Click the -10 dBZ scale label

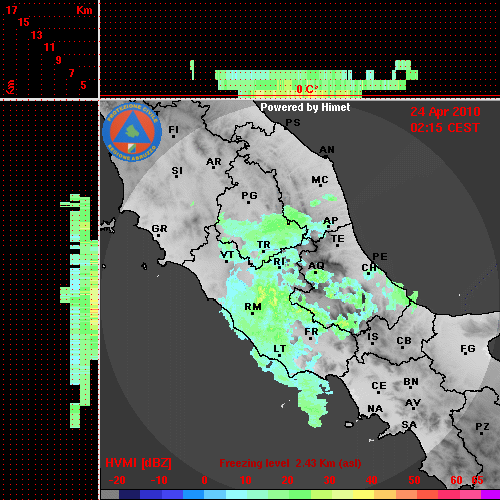[x=159, y=480]
